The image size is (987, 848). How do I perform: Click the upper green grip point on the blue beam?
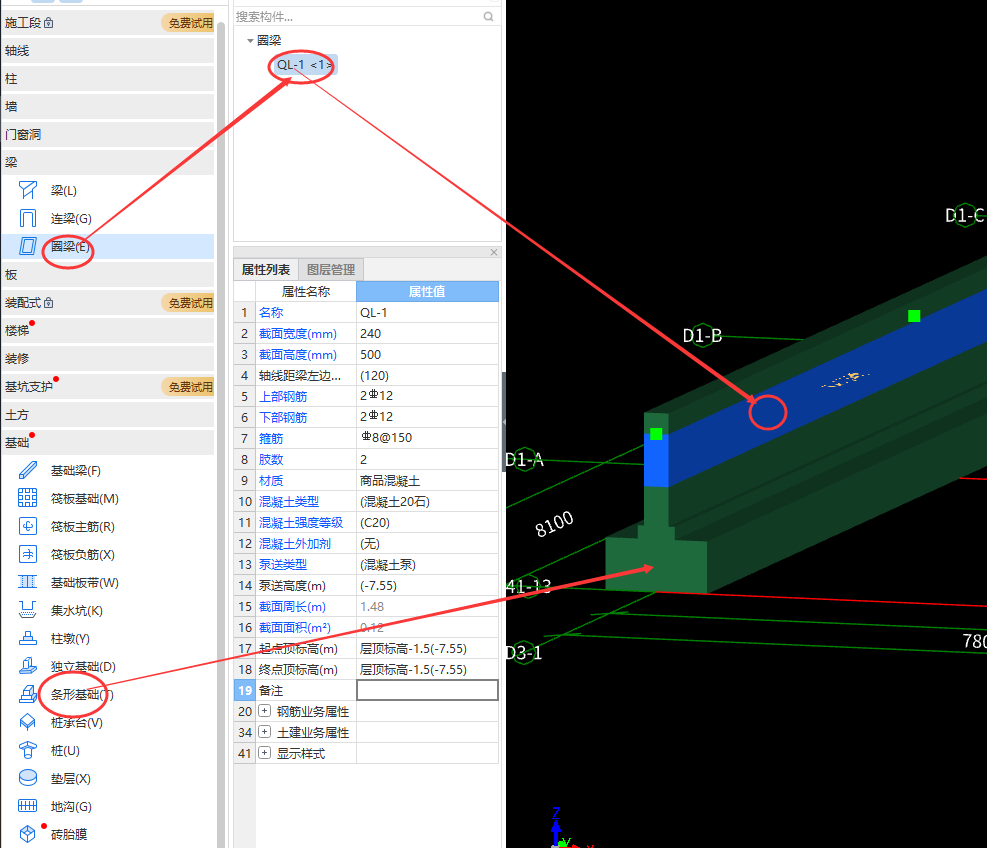tap(914, 316)
